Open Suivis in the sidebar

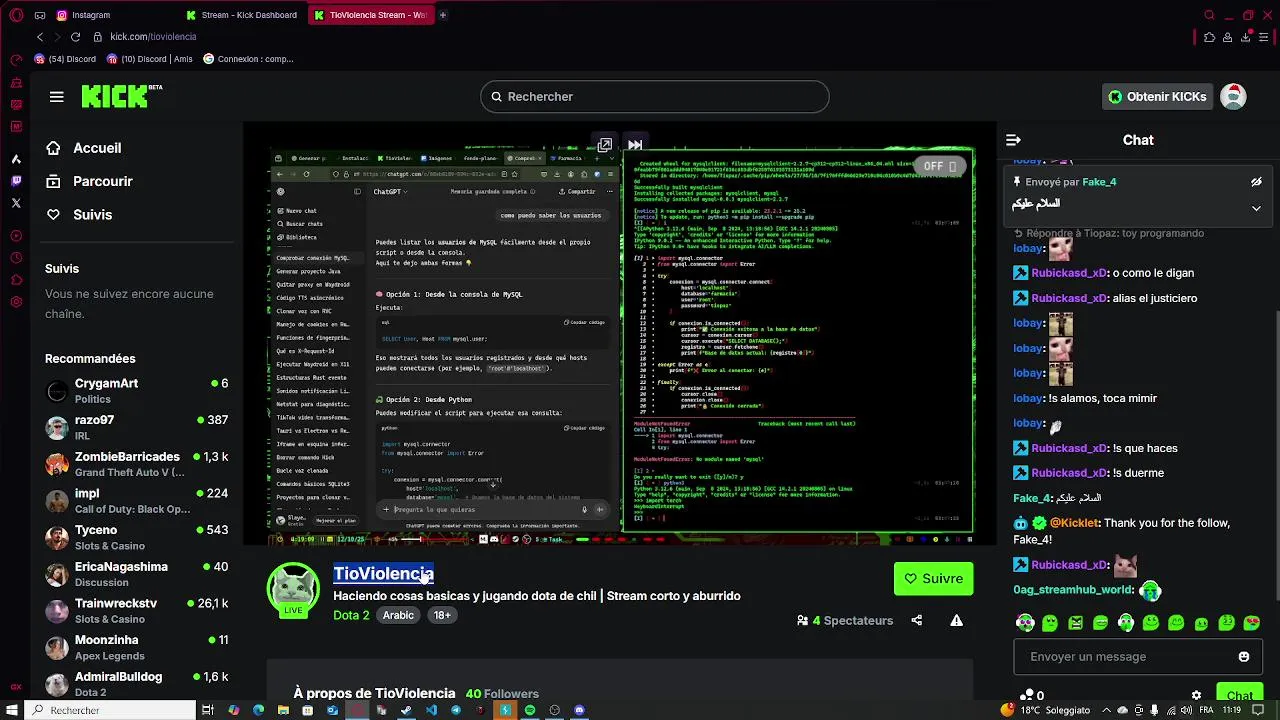tap(80, 214)
